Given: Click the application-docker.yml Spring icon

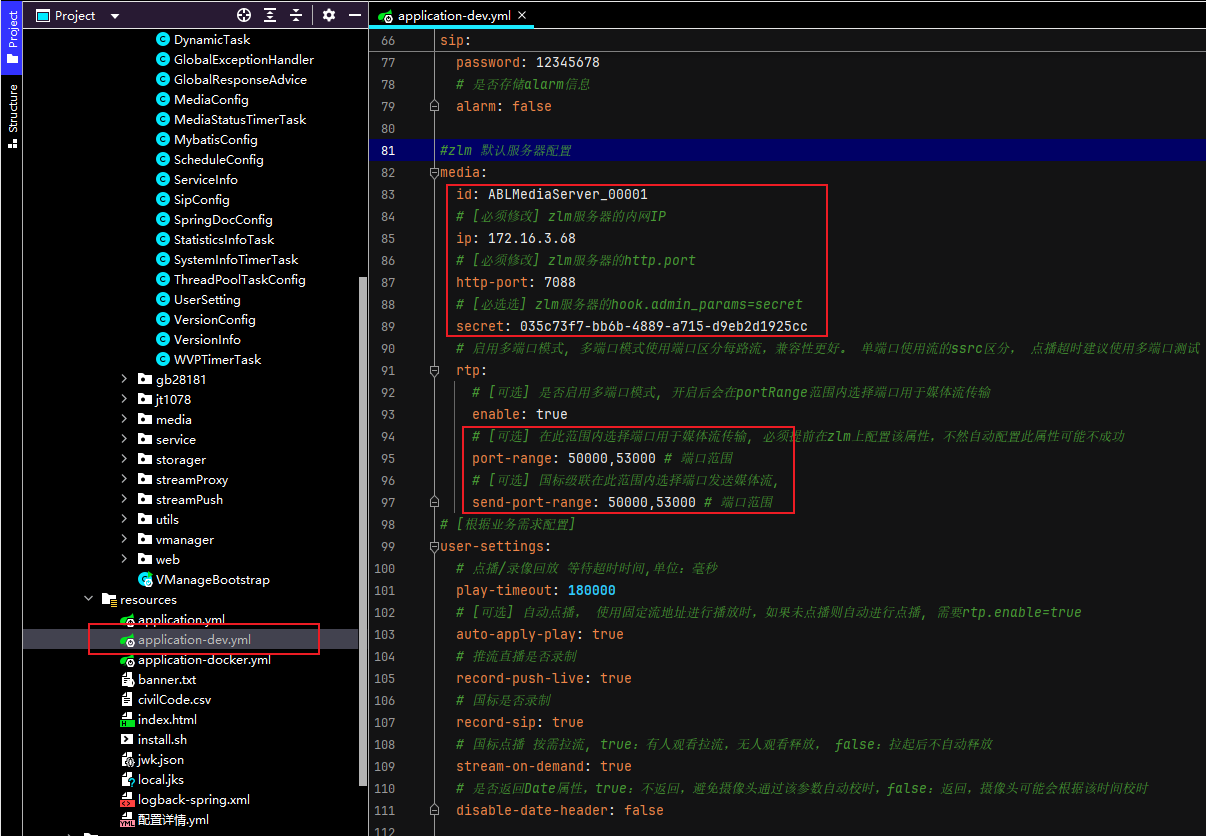Looking at the screenshot, I should point(127,659).
